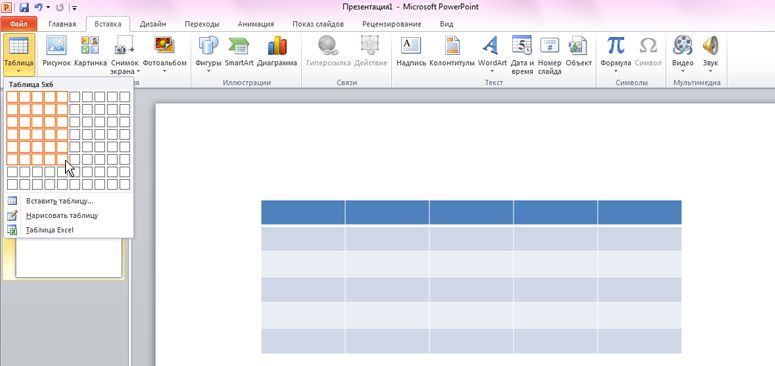
Task: Expand the Формула dropdown arrow
Action: click(616, 71)
